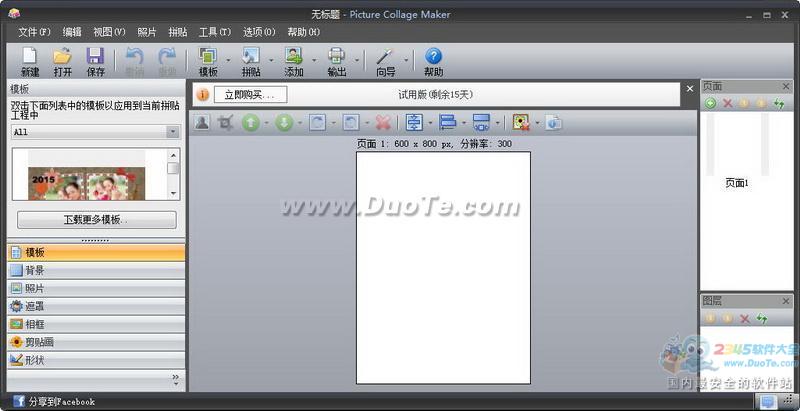Image resolution: width=800 pixels, height=411 pixels.
Task: Open the 编辑 menu
Action: 72,32
